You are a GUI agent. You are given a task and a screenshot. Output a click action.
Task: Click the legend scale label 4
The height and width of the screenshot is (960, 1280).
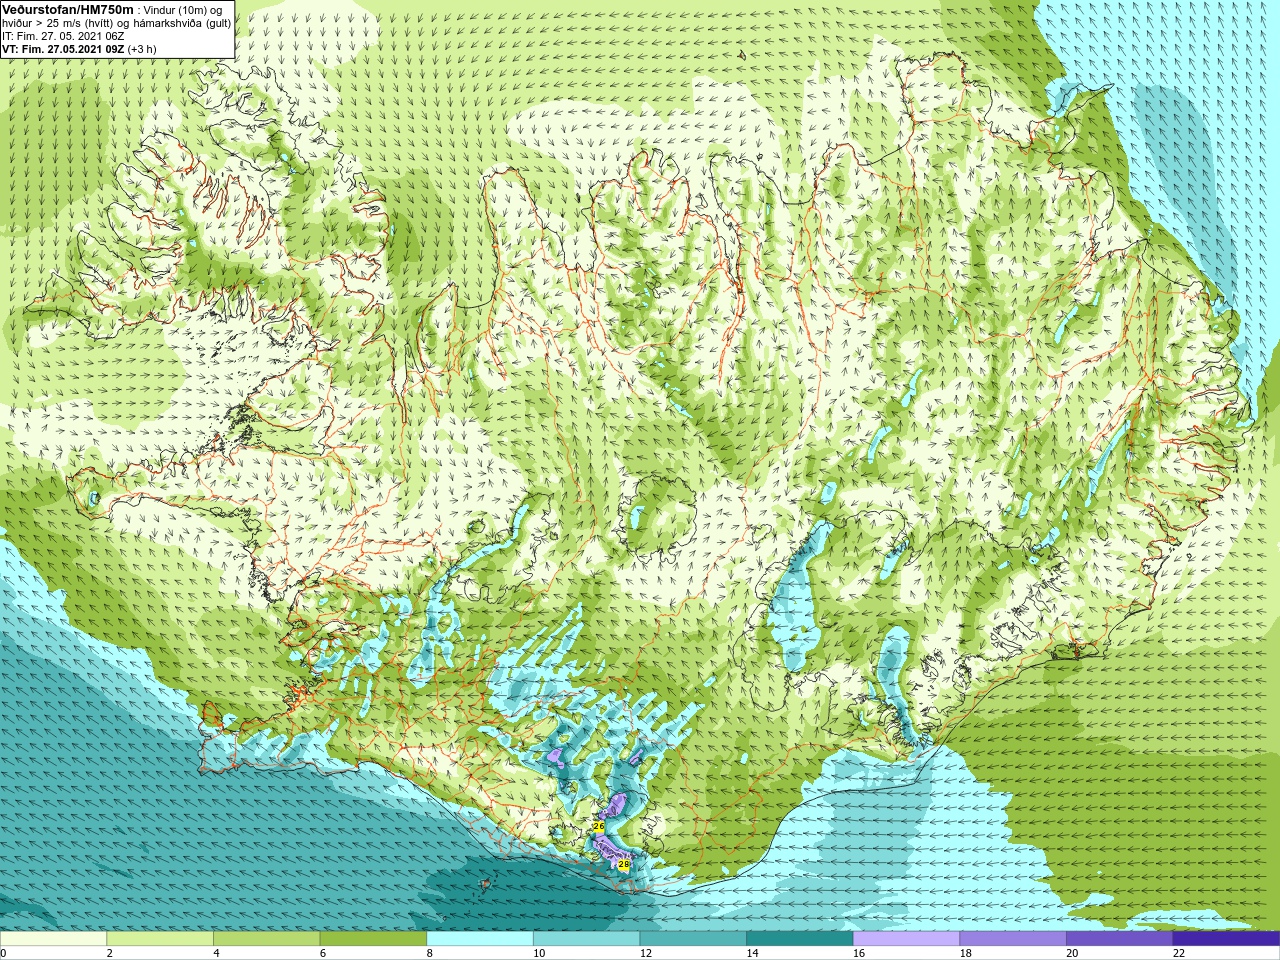[x=216, y=953]
